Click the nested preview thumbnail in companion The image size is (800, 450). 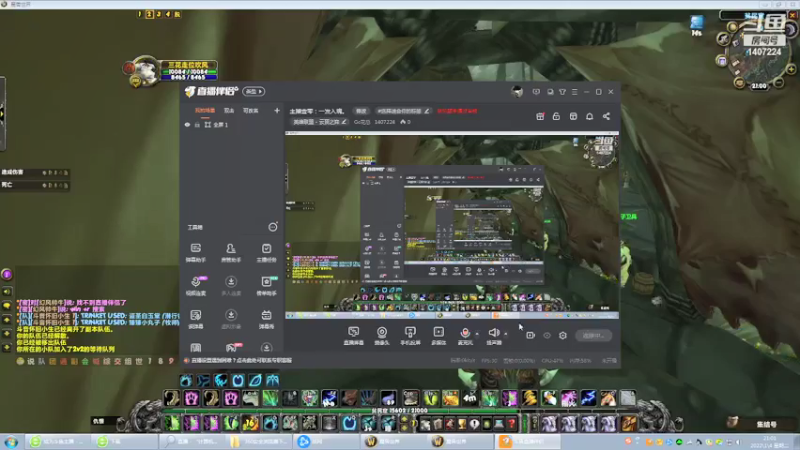(x=452, y=224)
